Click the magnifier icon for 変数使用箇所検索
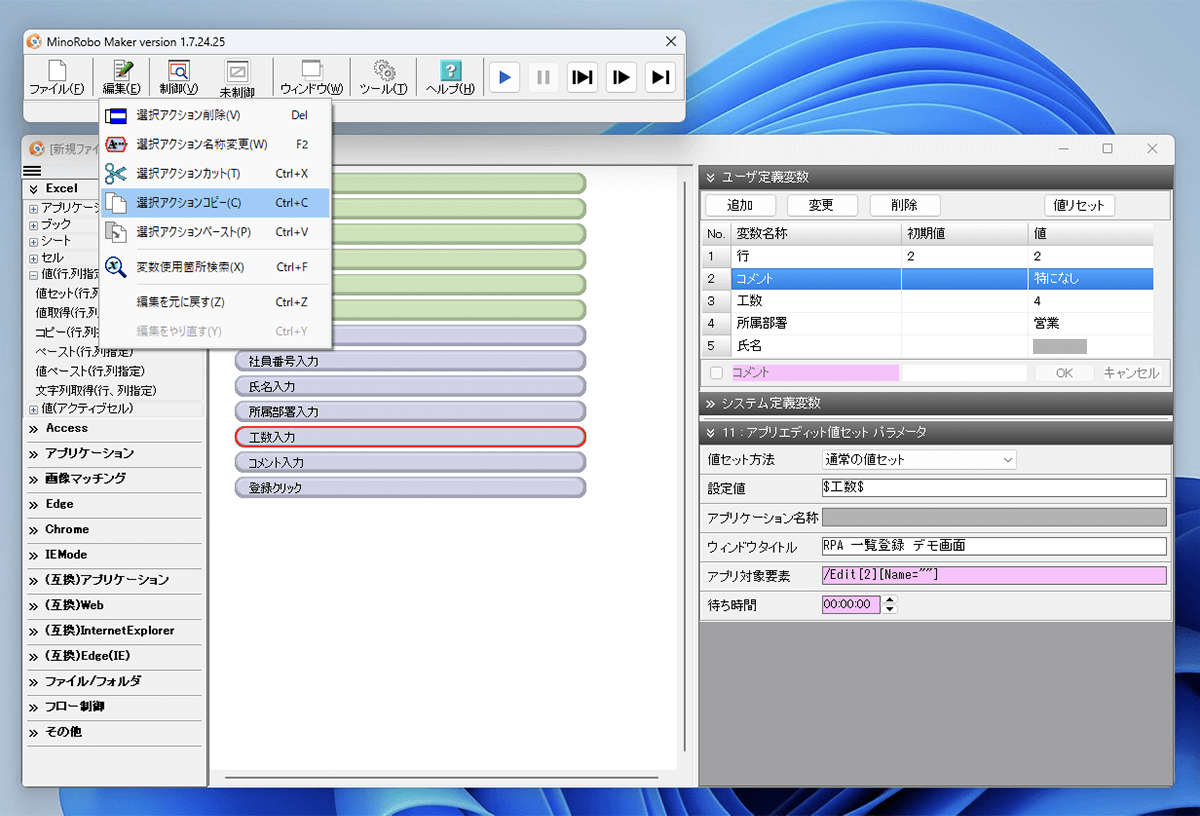Image resolution: width=1200 pixels, height=816 pixels. tap(116, 267)
